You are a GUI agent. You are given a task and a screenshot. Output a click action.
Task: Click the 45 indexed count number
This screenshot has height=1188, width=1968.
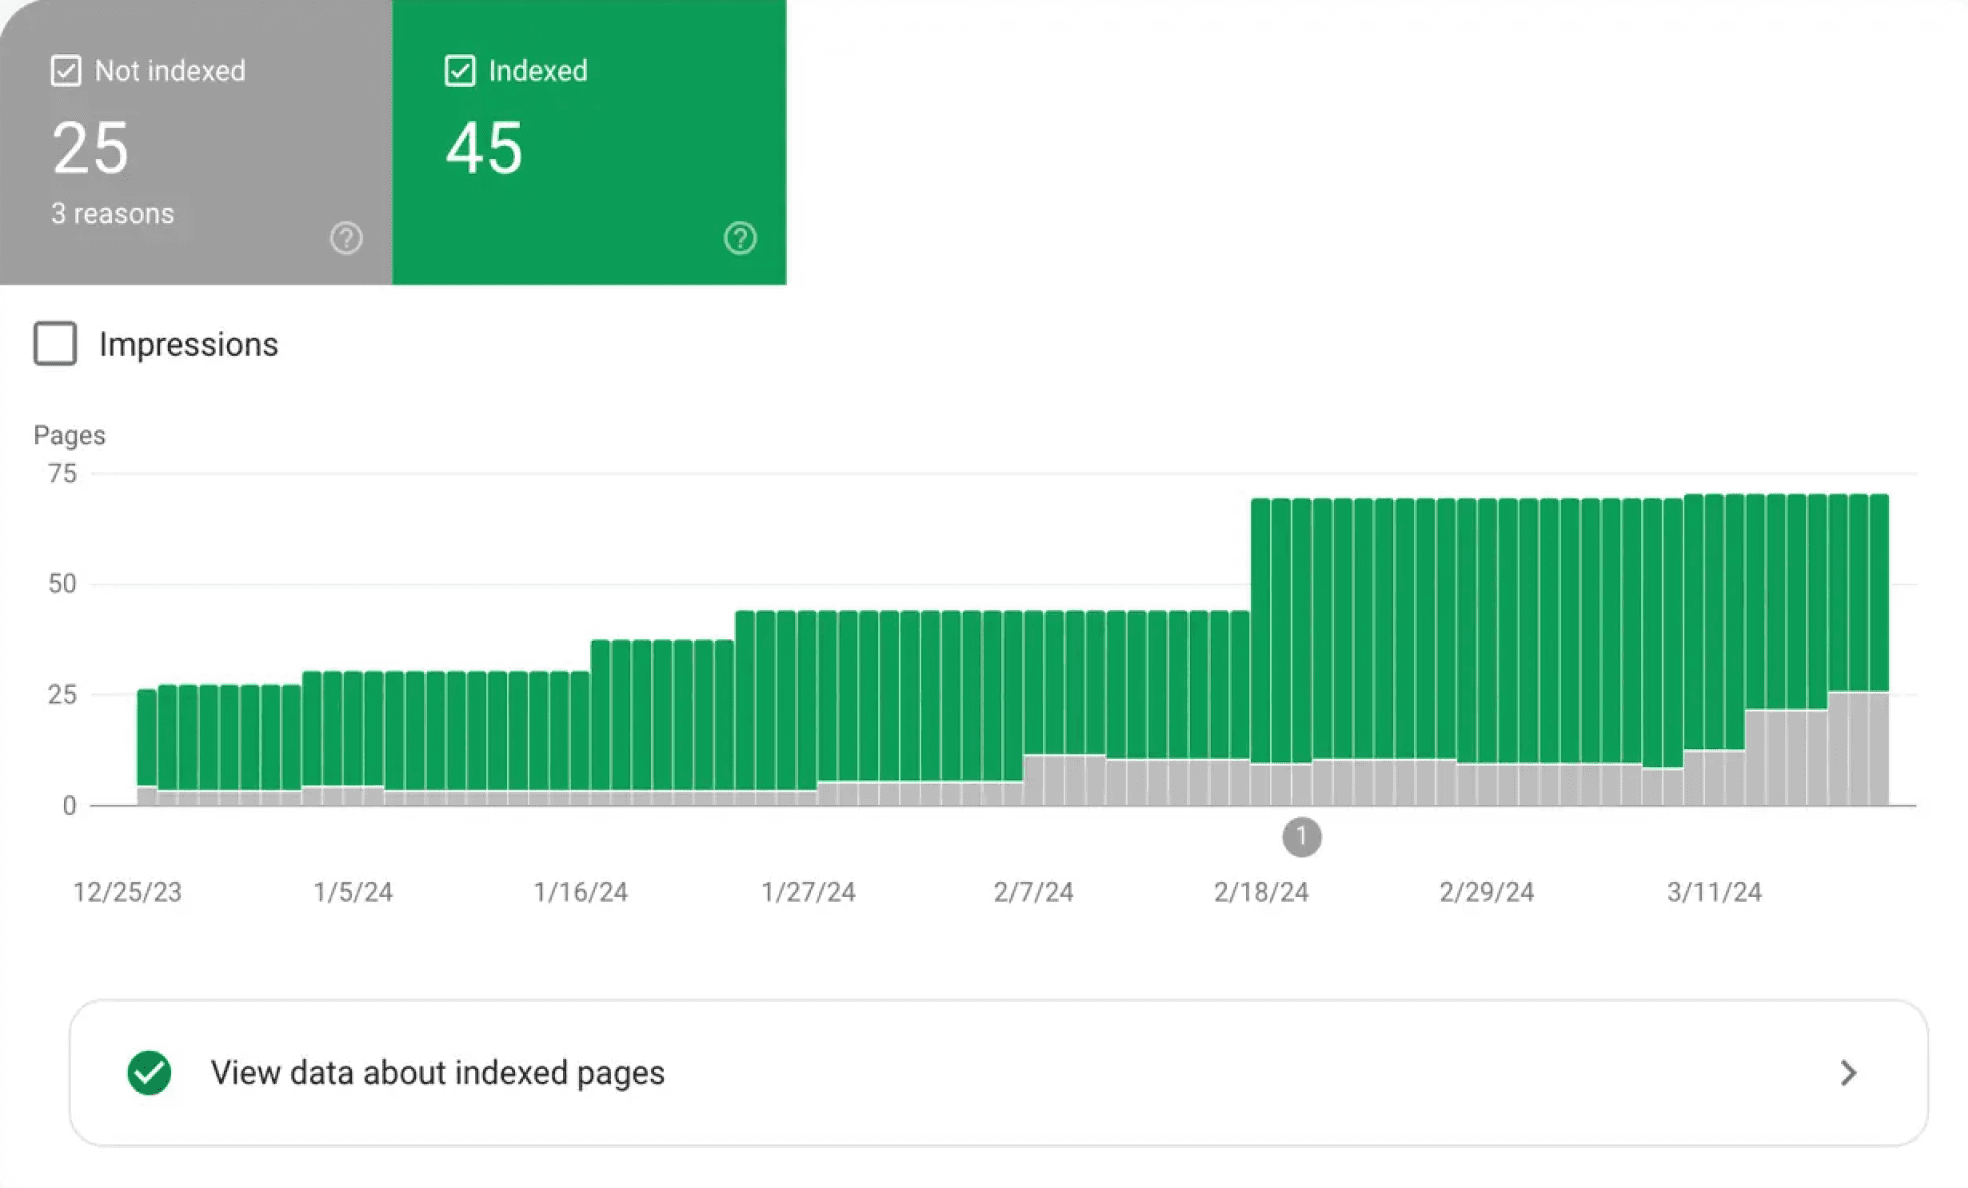[x=484, y=149]
